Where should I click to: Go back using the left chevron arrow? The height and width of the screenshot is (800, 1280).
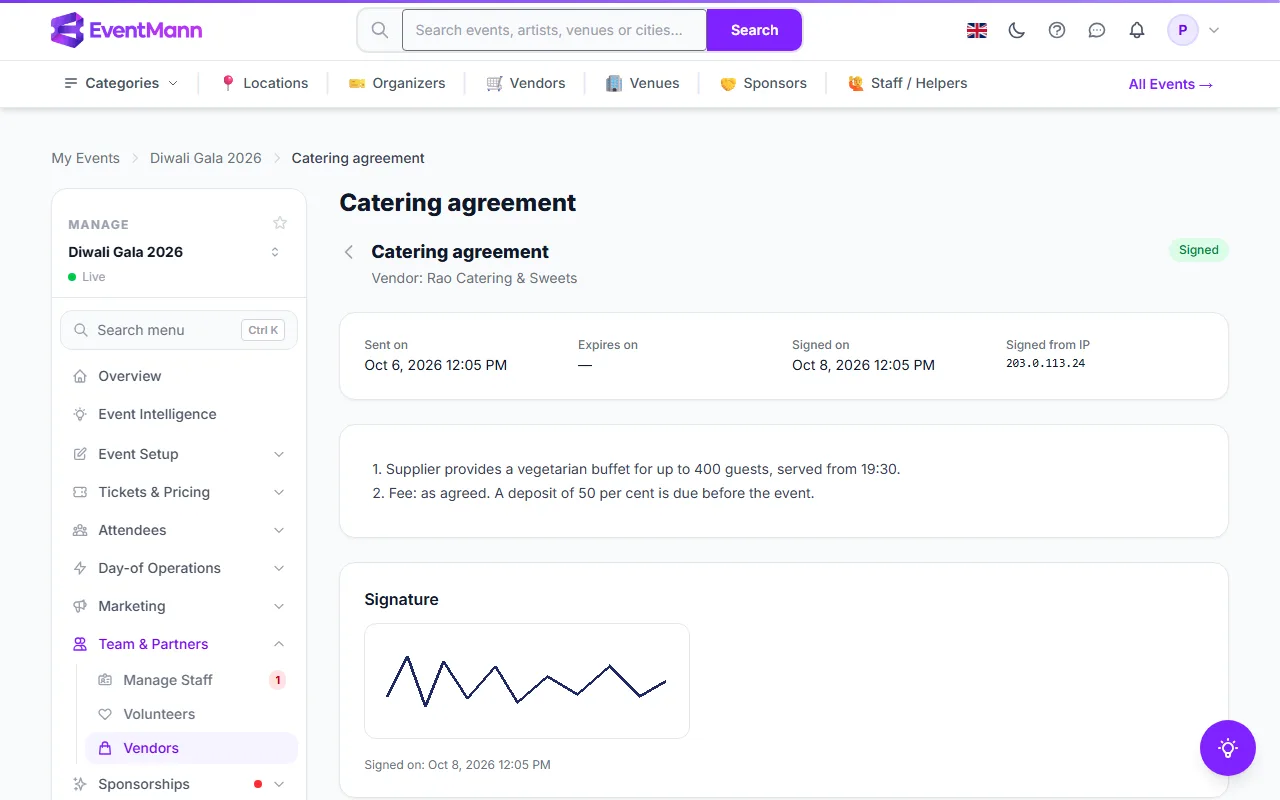[x=349, y=252]
